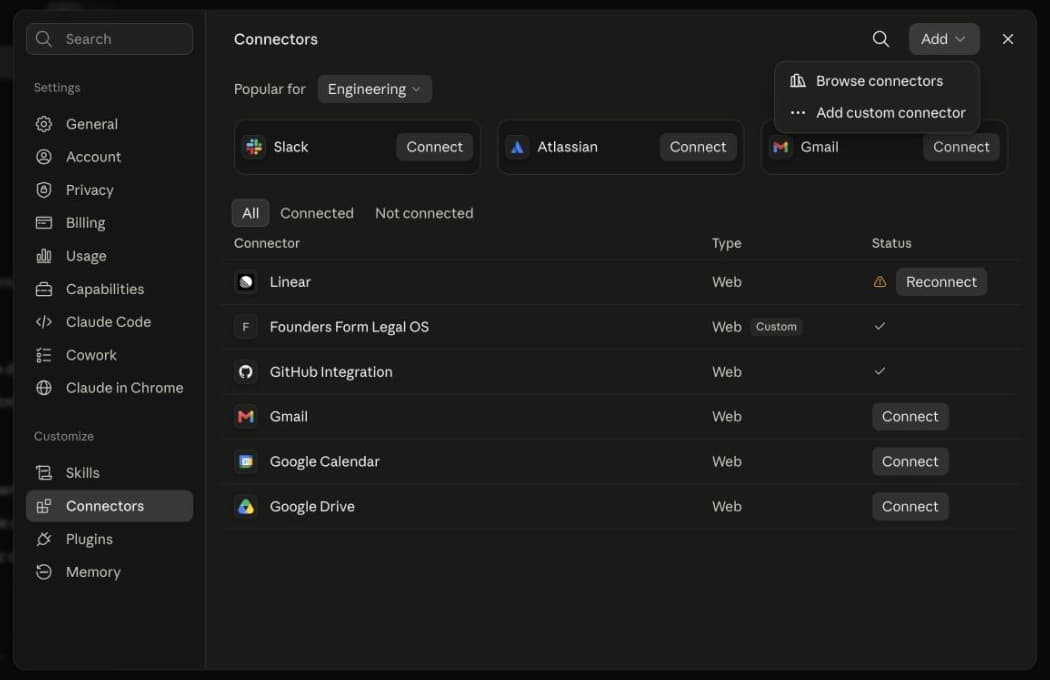Click the Privacy shield icon

tap(44, 190)
